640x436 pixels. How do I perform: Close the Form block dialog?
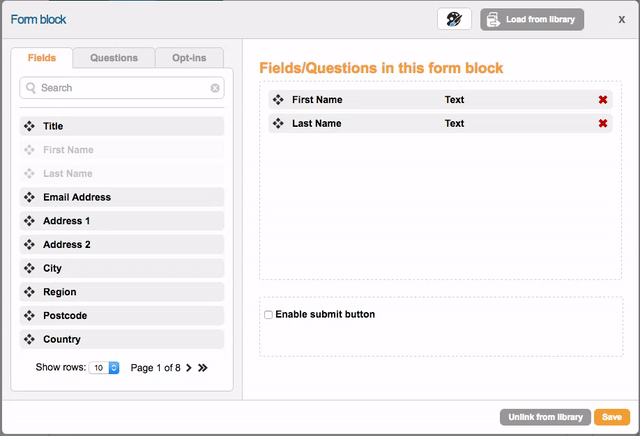pyautogui.click(x=621, y=19)
